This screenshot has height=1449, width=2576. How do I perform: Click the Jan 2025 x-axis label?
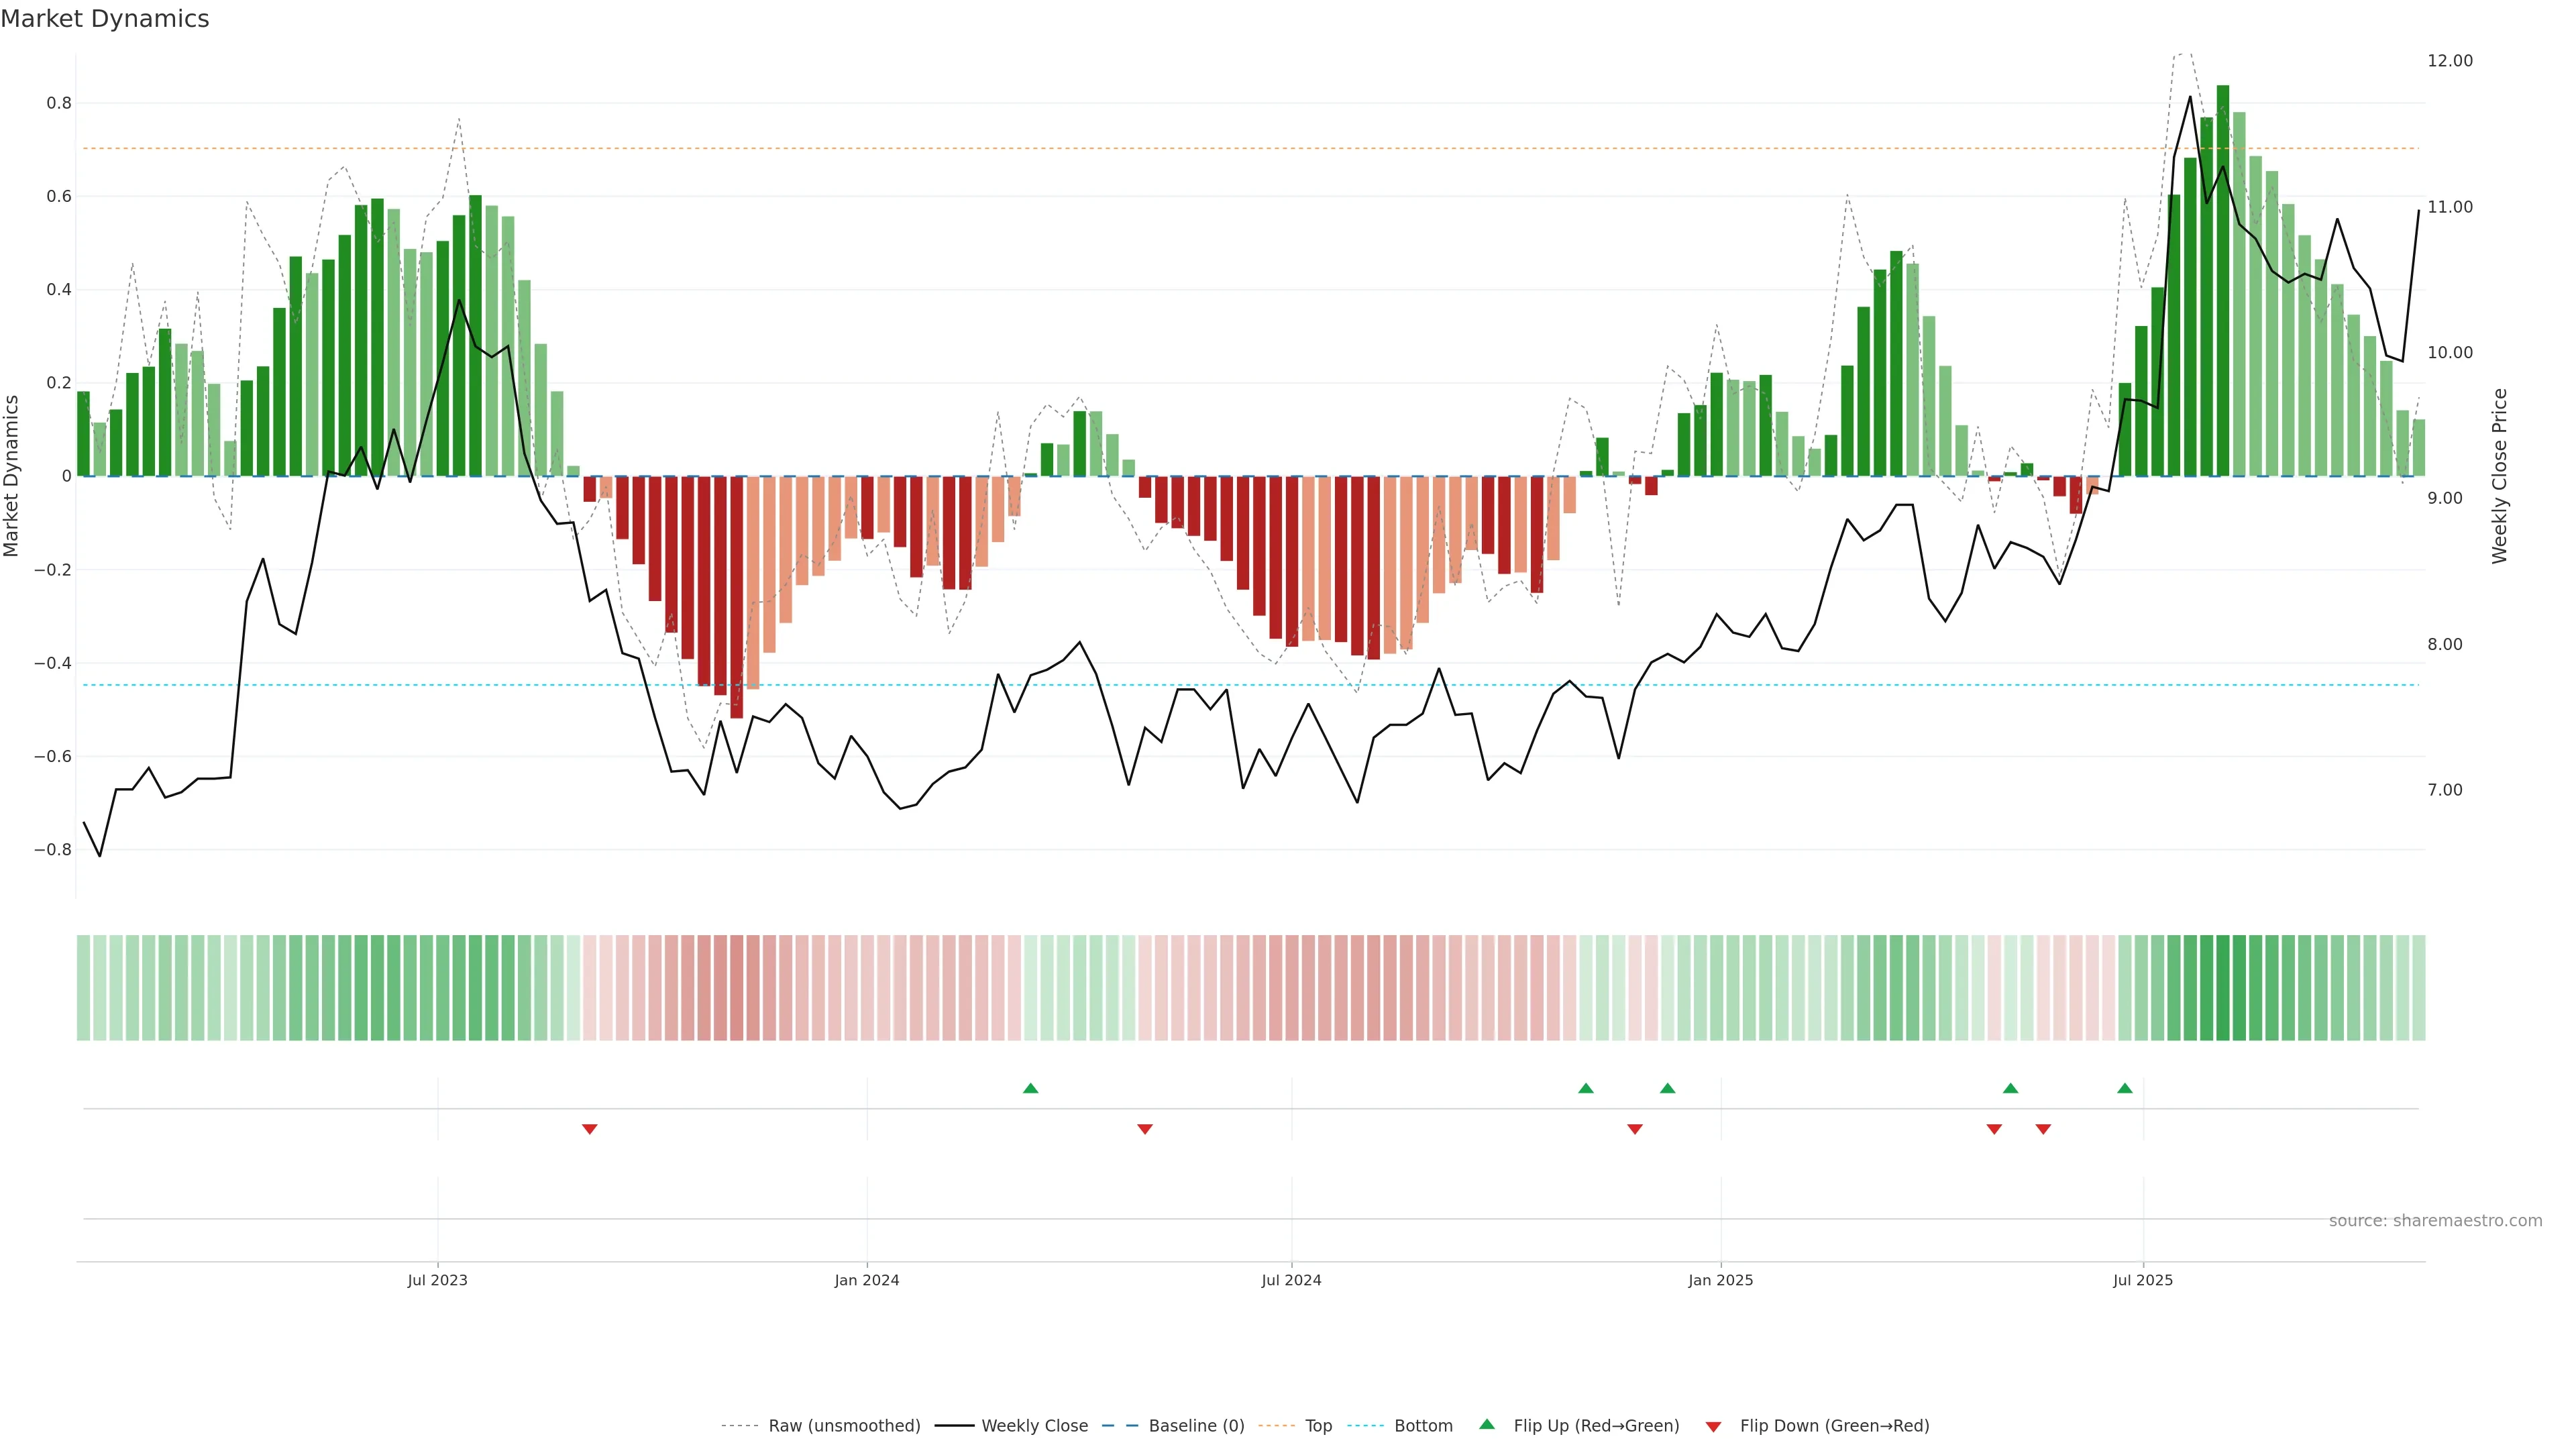(x=1720, y=1280)
